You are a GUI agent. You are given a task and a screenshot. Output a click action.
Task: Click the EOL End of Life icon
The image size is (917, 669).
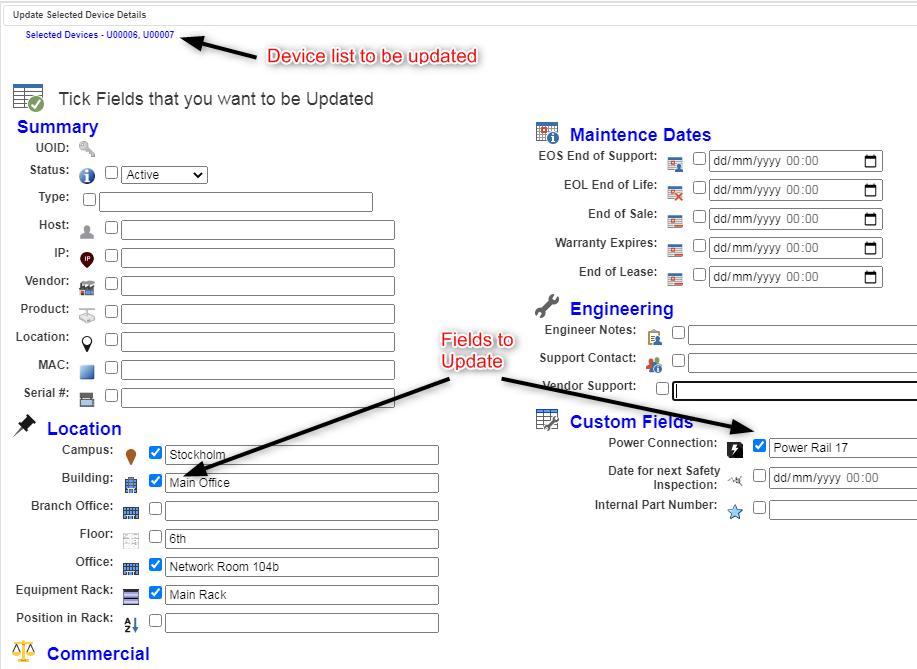[675, 193]
